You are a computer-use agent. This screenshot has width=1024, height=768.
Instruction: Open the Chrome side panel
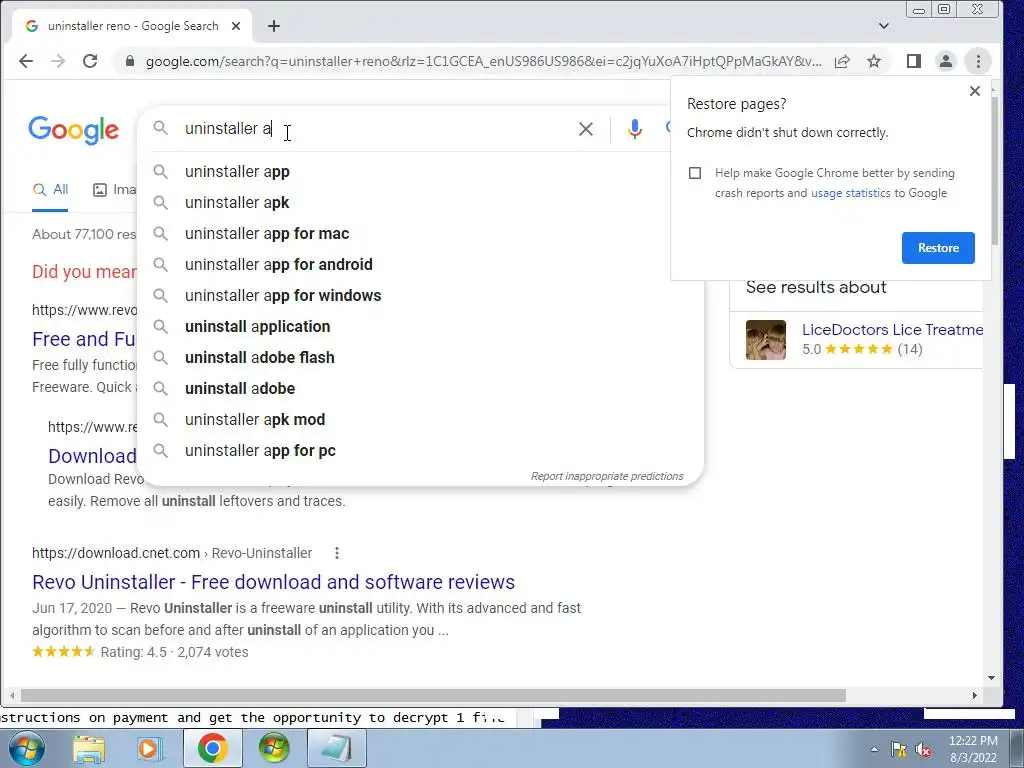[x=914, y=61]
